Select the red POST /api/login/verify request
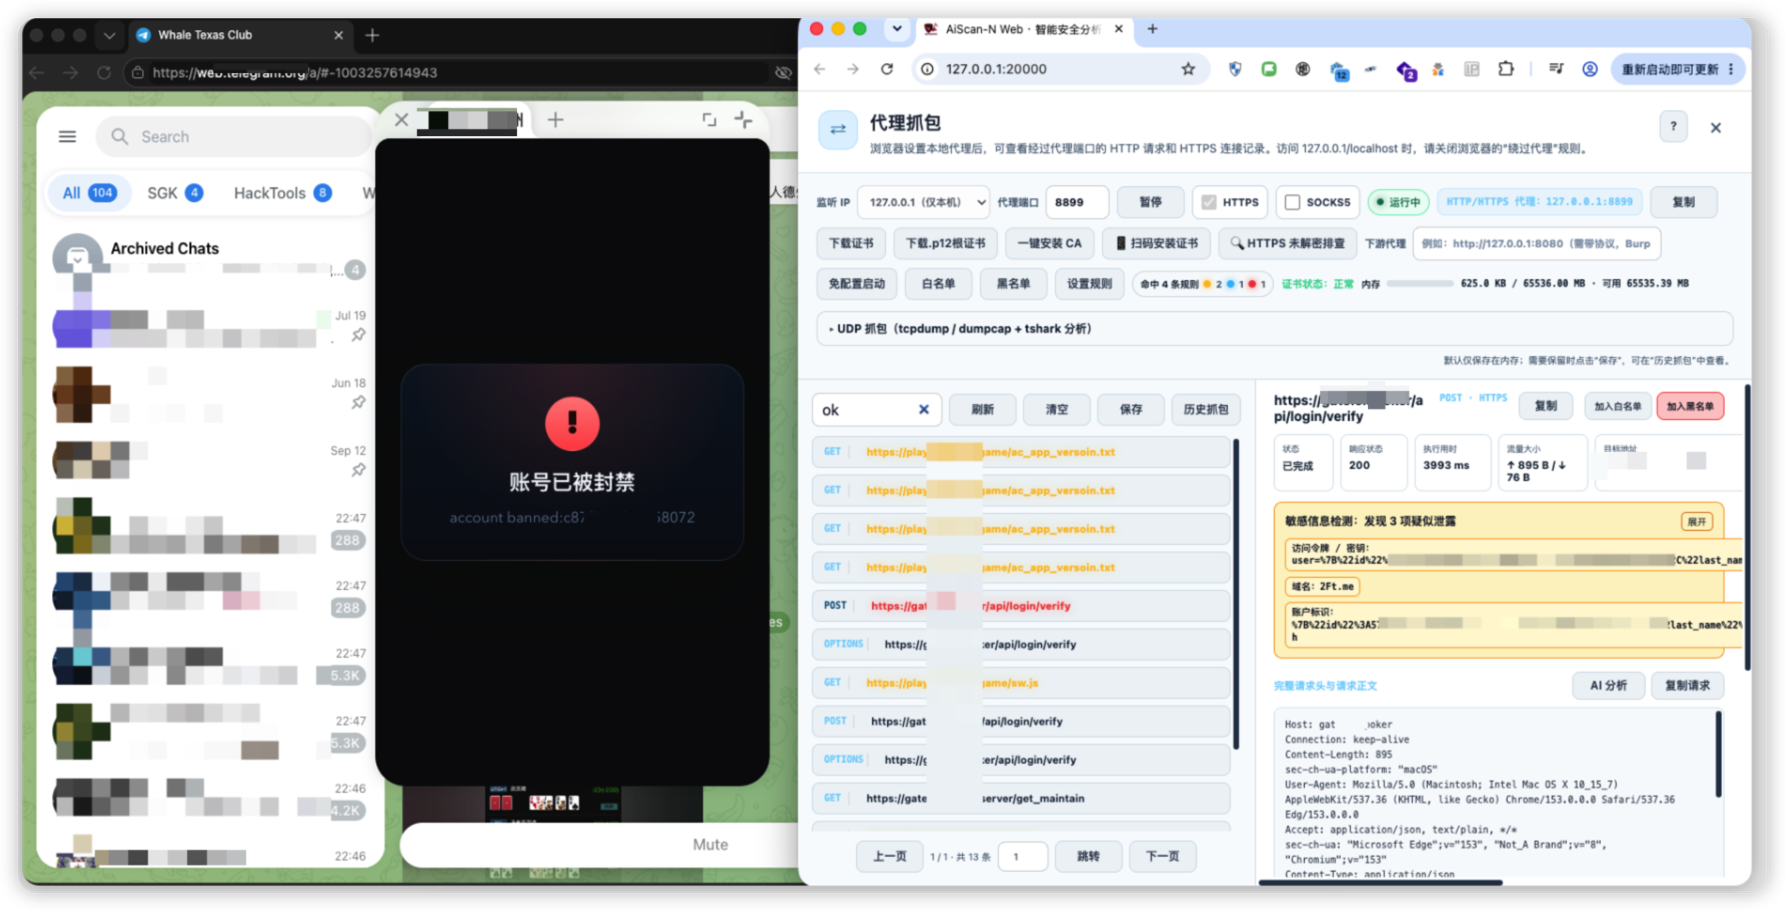 point(1021,606)
